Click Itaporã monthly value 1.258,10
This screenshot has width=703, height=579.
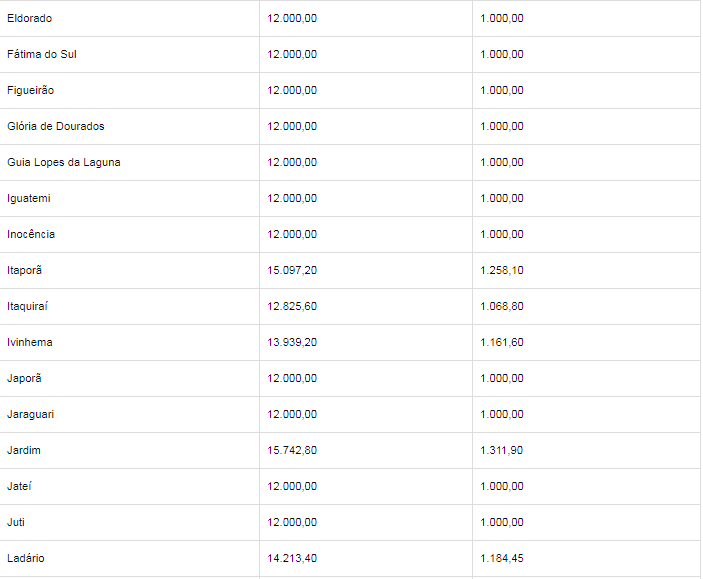point(501,270)
